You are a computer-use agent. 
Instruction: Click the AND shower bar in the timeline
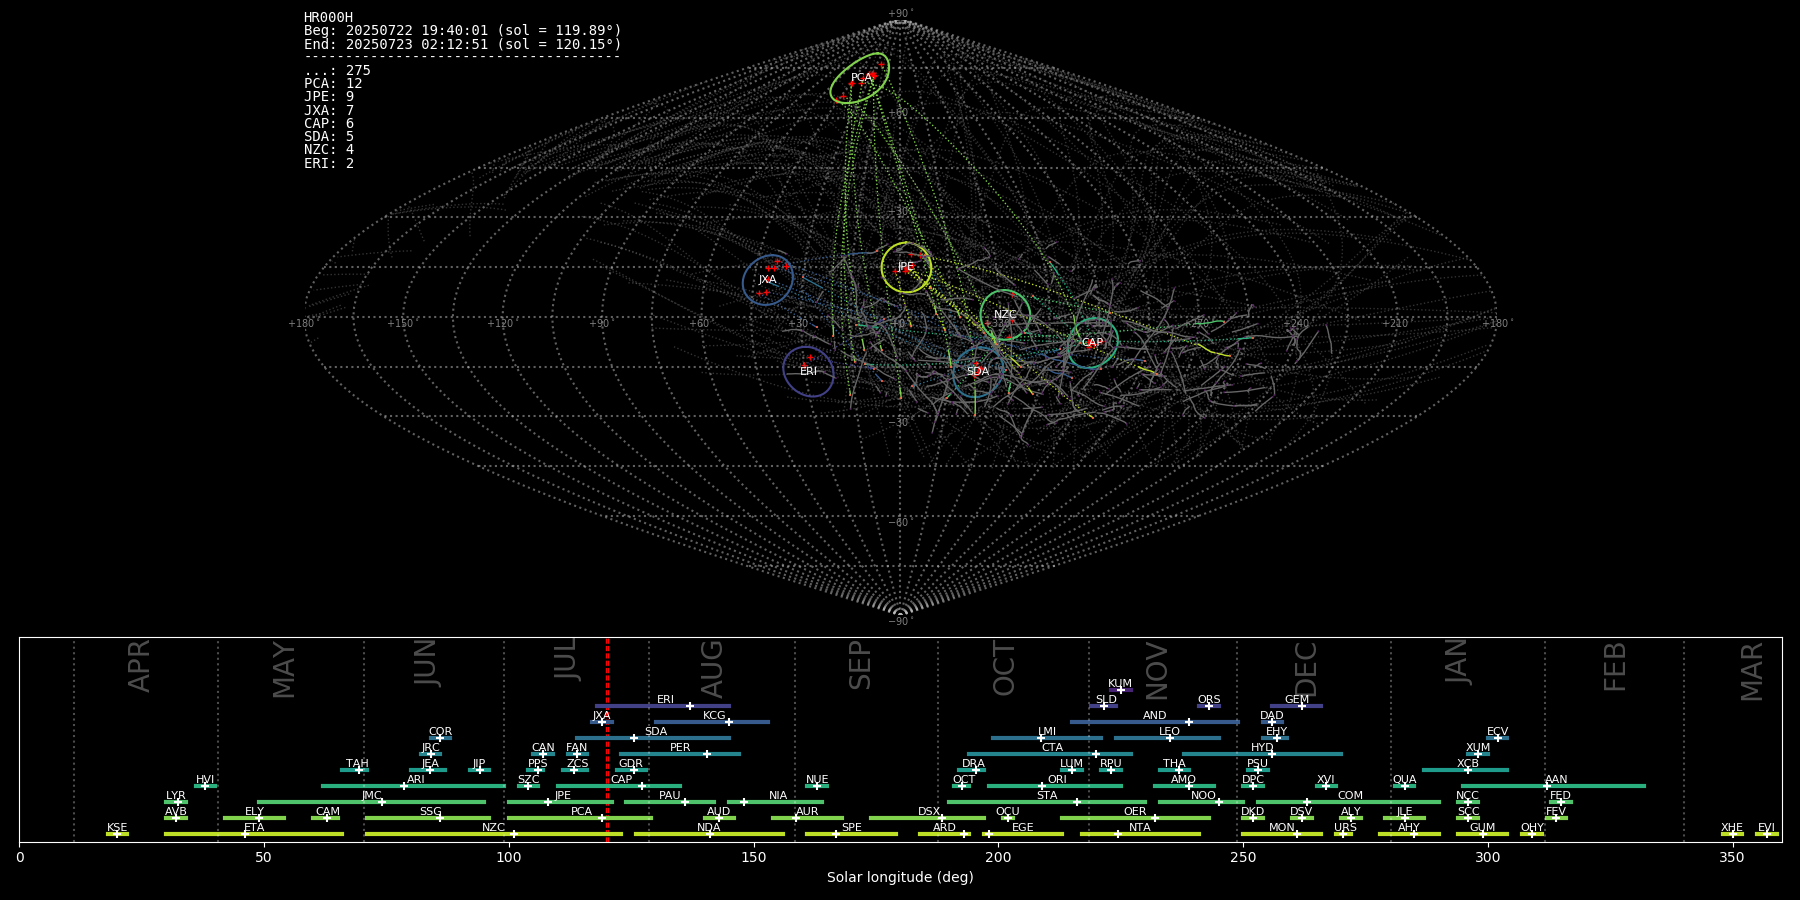pyautogui.click(x=1155, y=722)
